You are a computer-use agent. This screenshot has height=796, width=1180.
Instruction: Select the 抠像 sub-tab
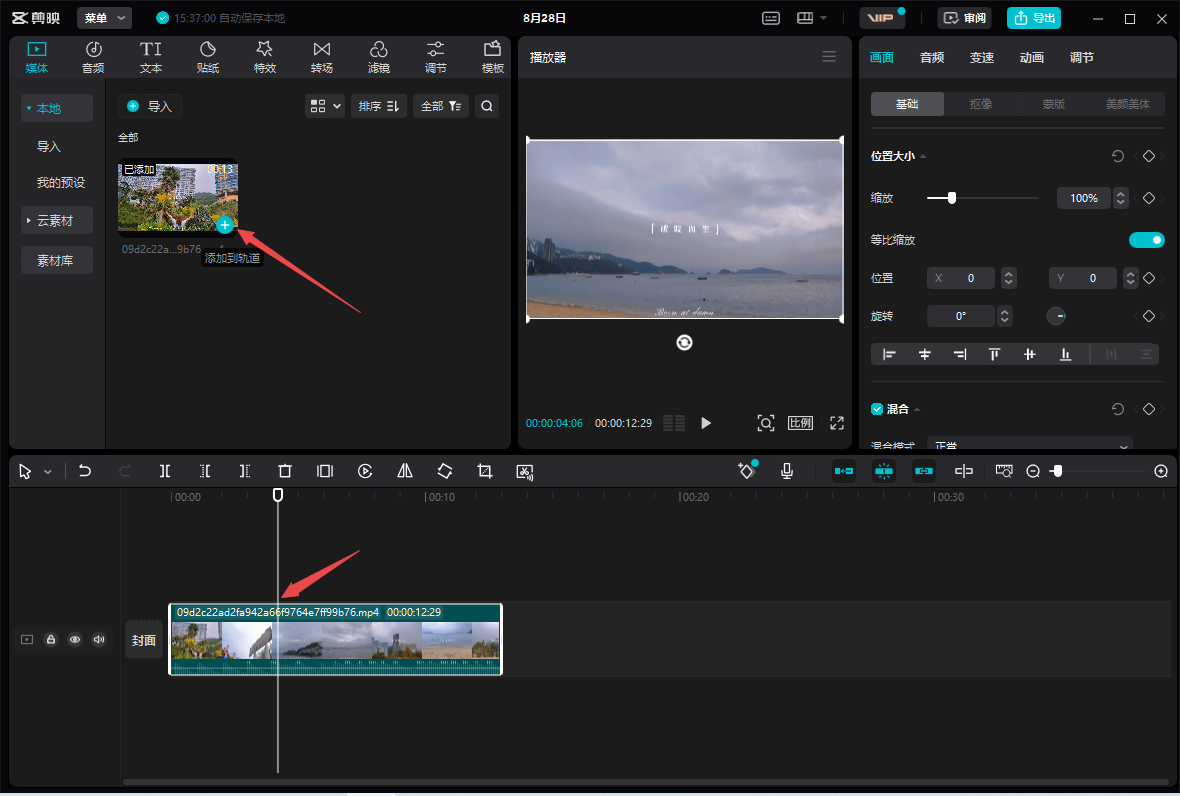981,104
